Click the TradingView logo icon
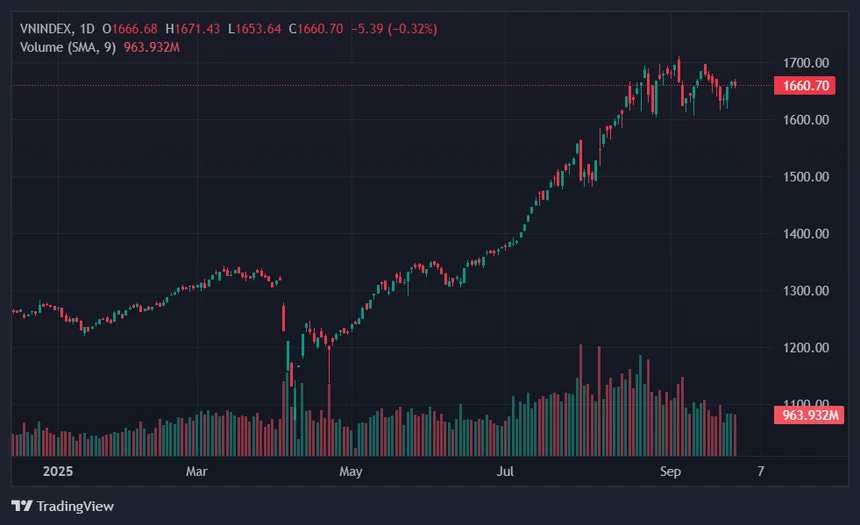 (x=20, y=506)
